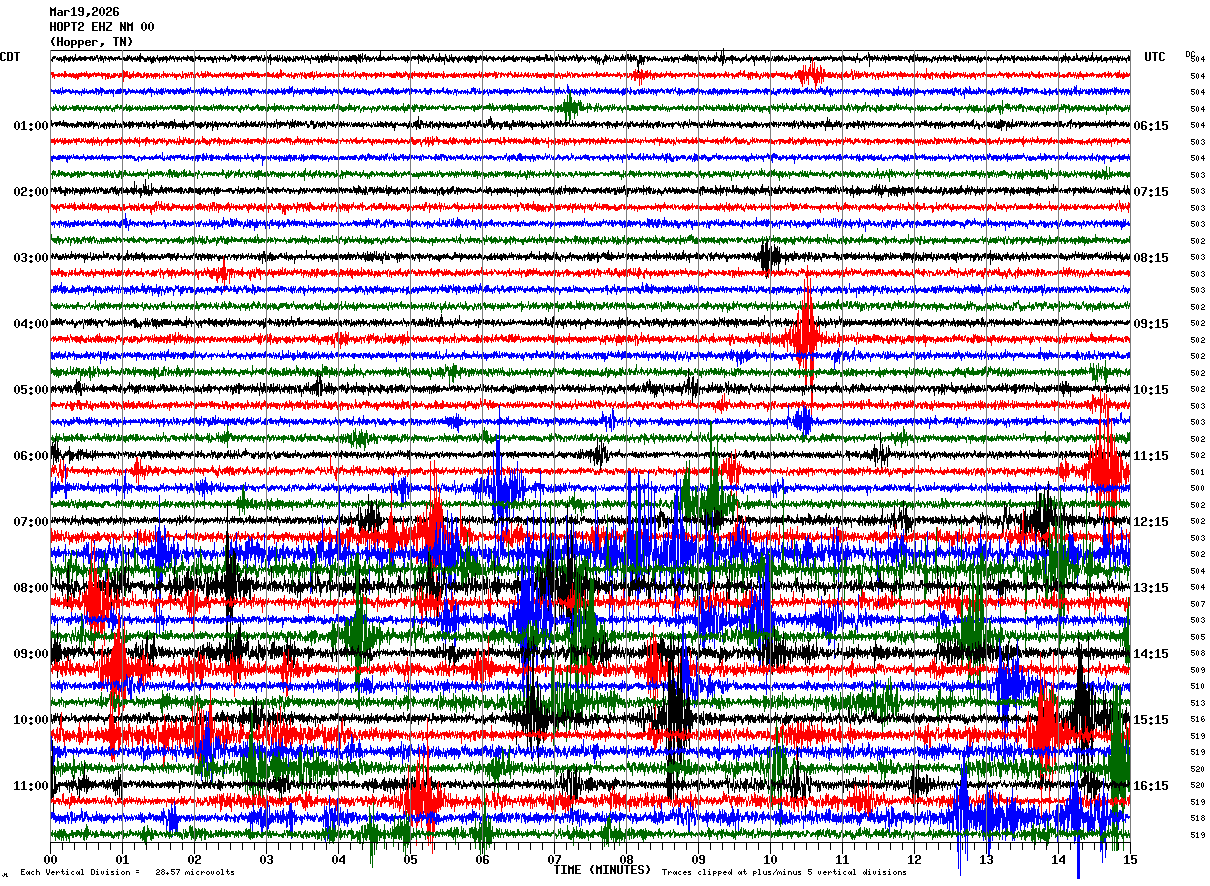Click the DC offset value 505
The width and height of the screenshot is (1210, 886).
click(x=1197, y=637)
